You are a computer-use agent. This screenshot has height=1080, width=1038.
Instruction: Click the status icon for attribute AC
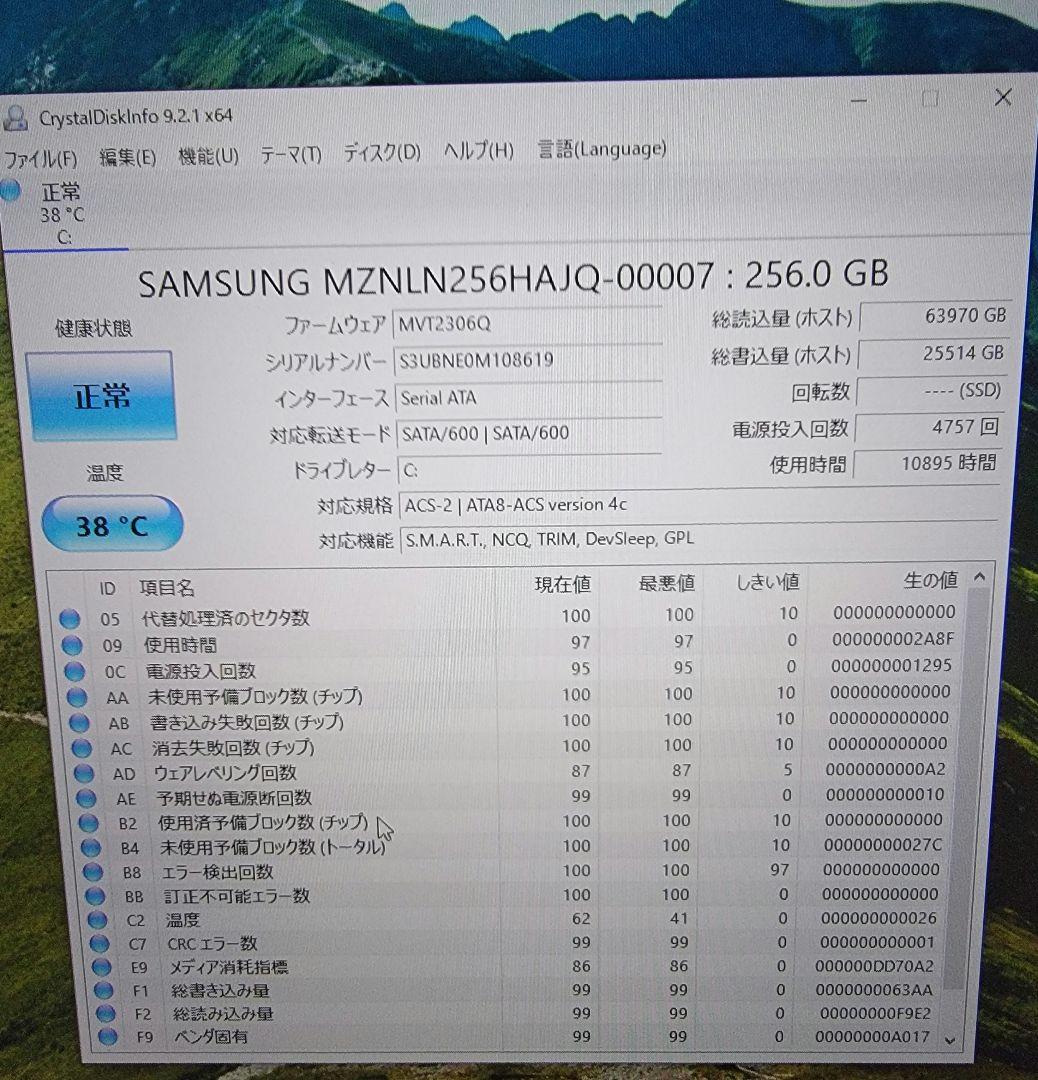[x=81, y=749]
